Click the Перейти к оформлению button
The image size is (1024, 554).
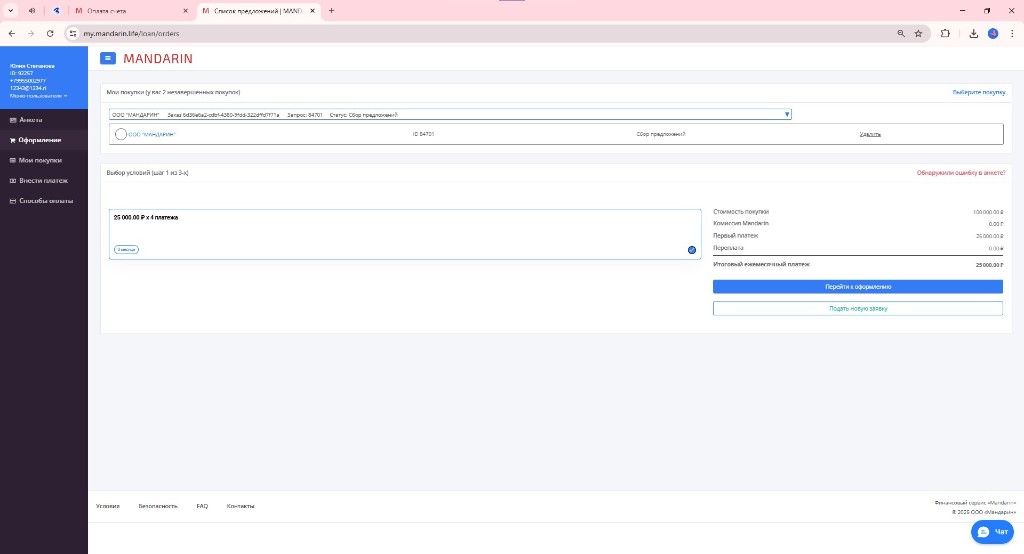[857, 287]
